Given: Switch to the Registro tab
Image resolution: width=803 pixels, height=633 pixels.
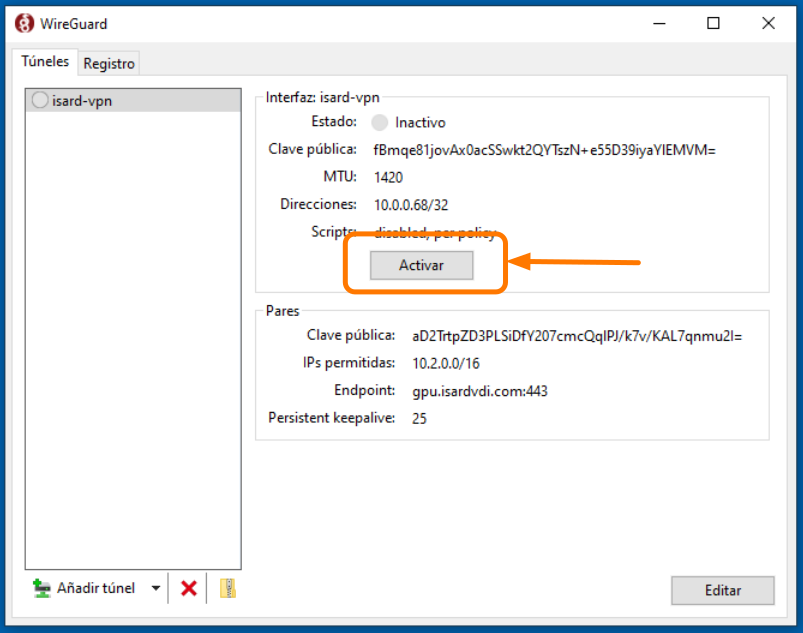Looking at the screenshot, I should [x=109, y=63].
